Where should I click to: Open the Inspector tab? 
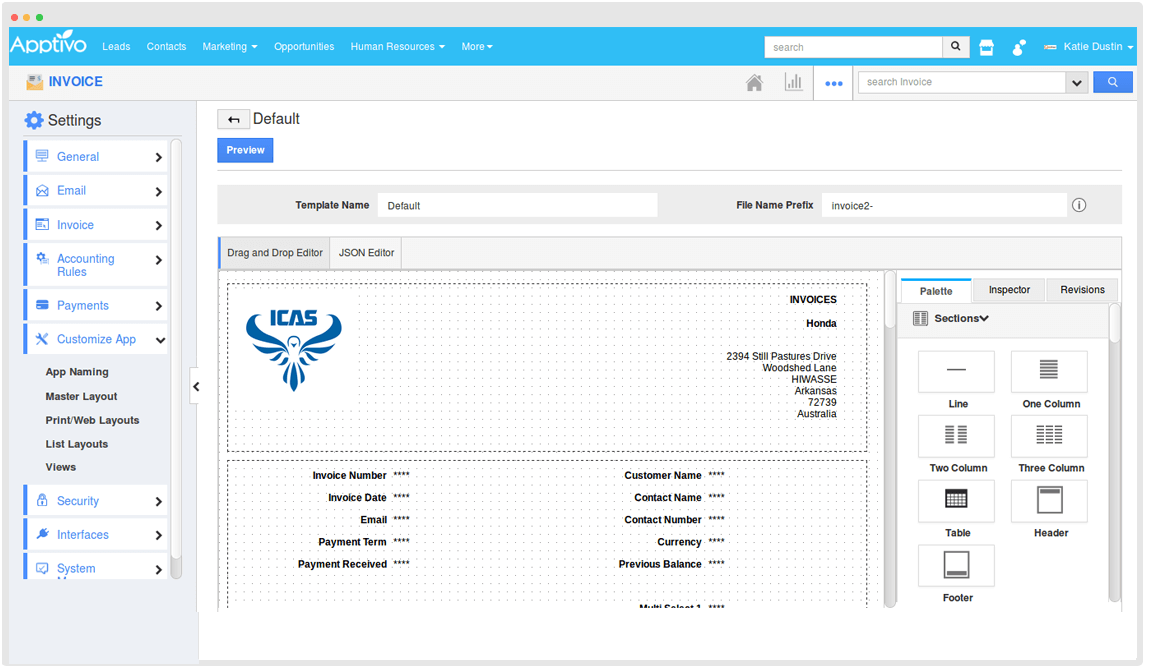tap(1009, 290)
